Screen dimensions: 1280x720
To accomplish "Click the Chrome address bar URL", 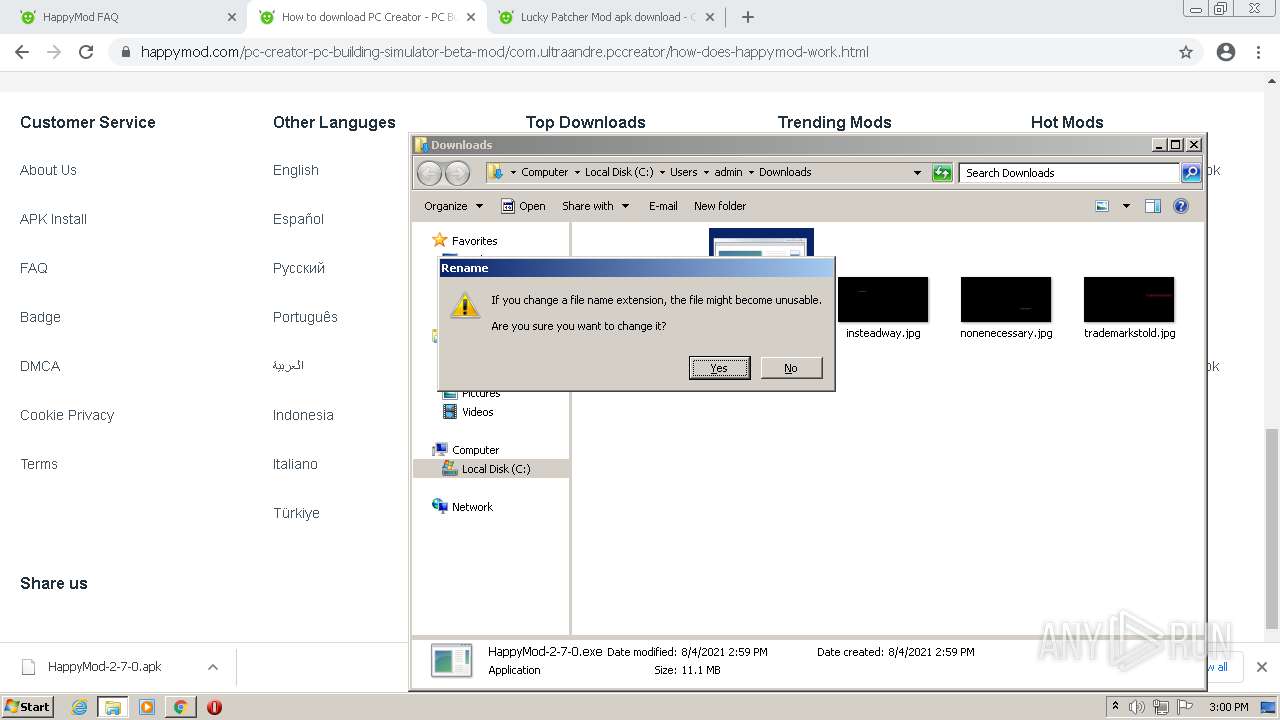I will point(504,52).
